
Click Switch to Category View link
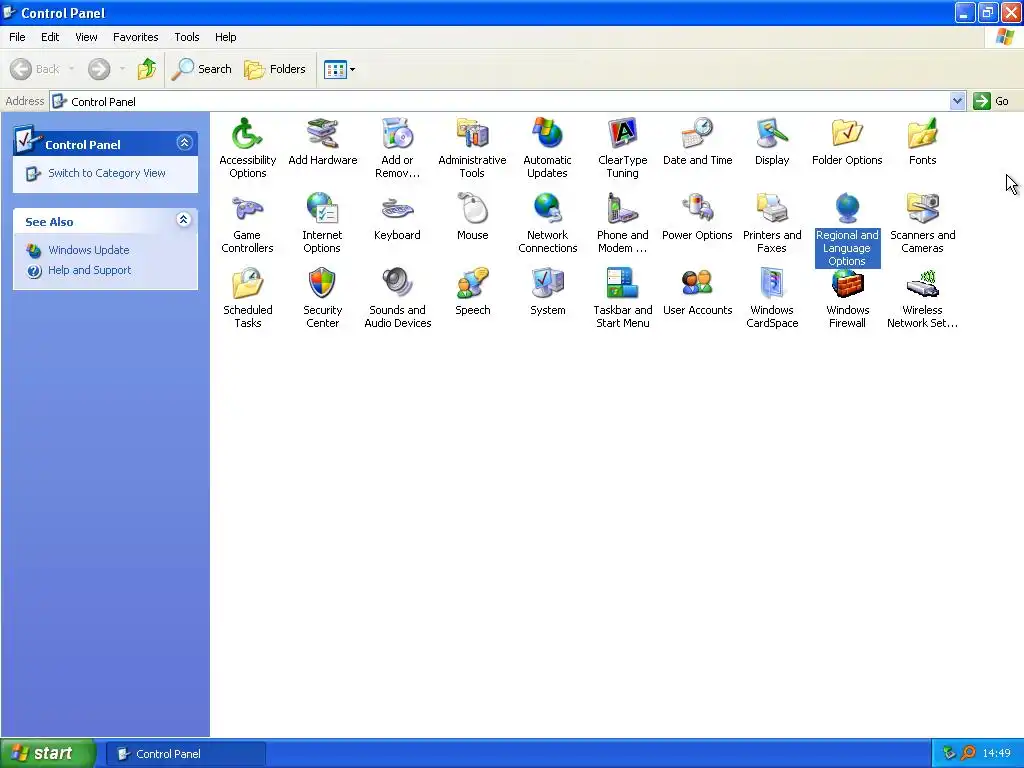pyautogui.click(x=106, y=173)
